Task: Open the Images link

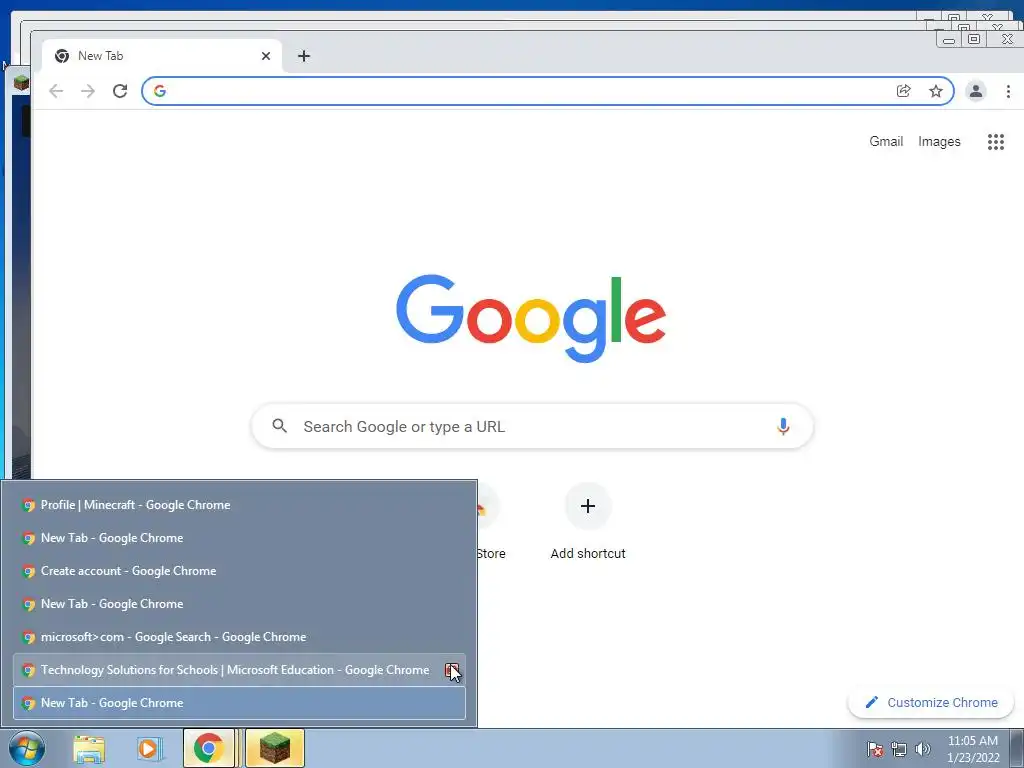Action: (x=939, y=141)
